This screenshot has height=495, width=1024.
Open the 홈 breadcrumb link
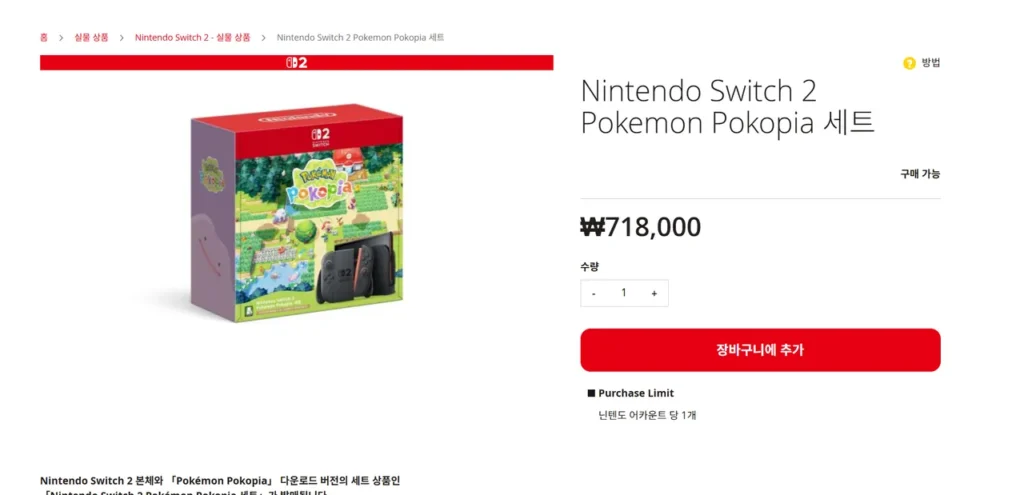point(44,37)
